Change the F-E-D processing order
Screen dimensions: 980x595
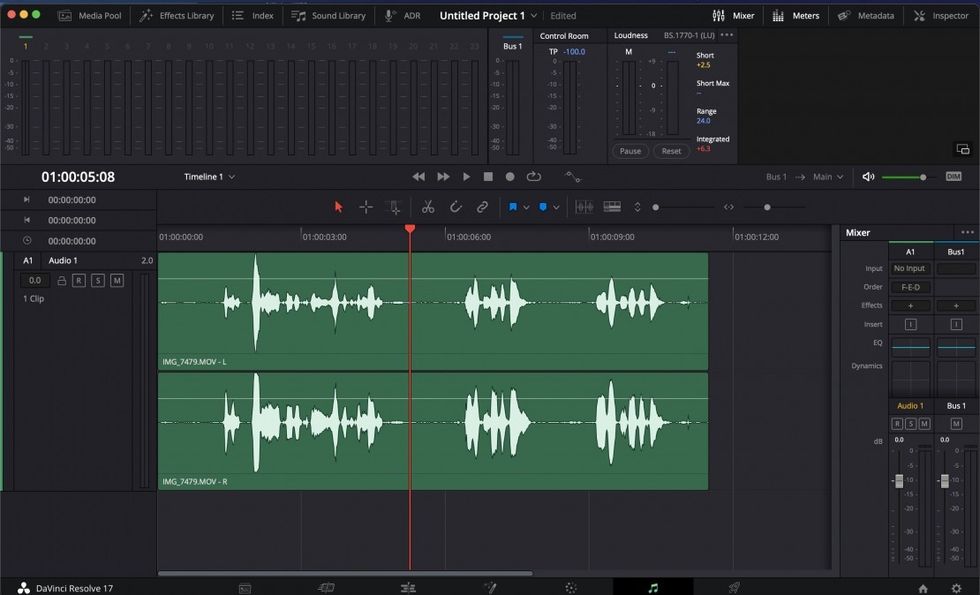[x=910, y=288]
